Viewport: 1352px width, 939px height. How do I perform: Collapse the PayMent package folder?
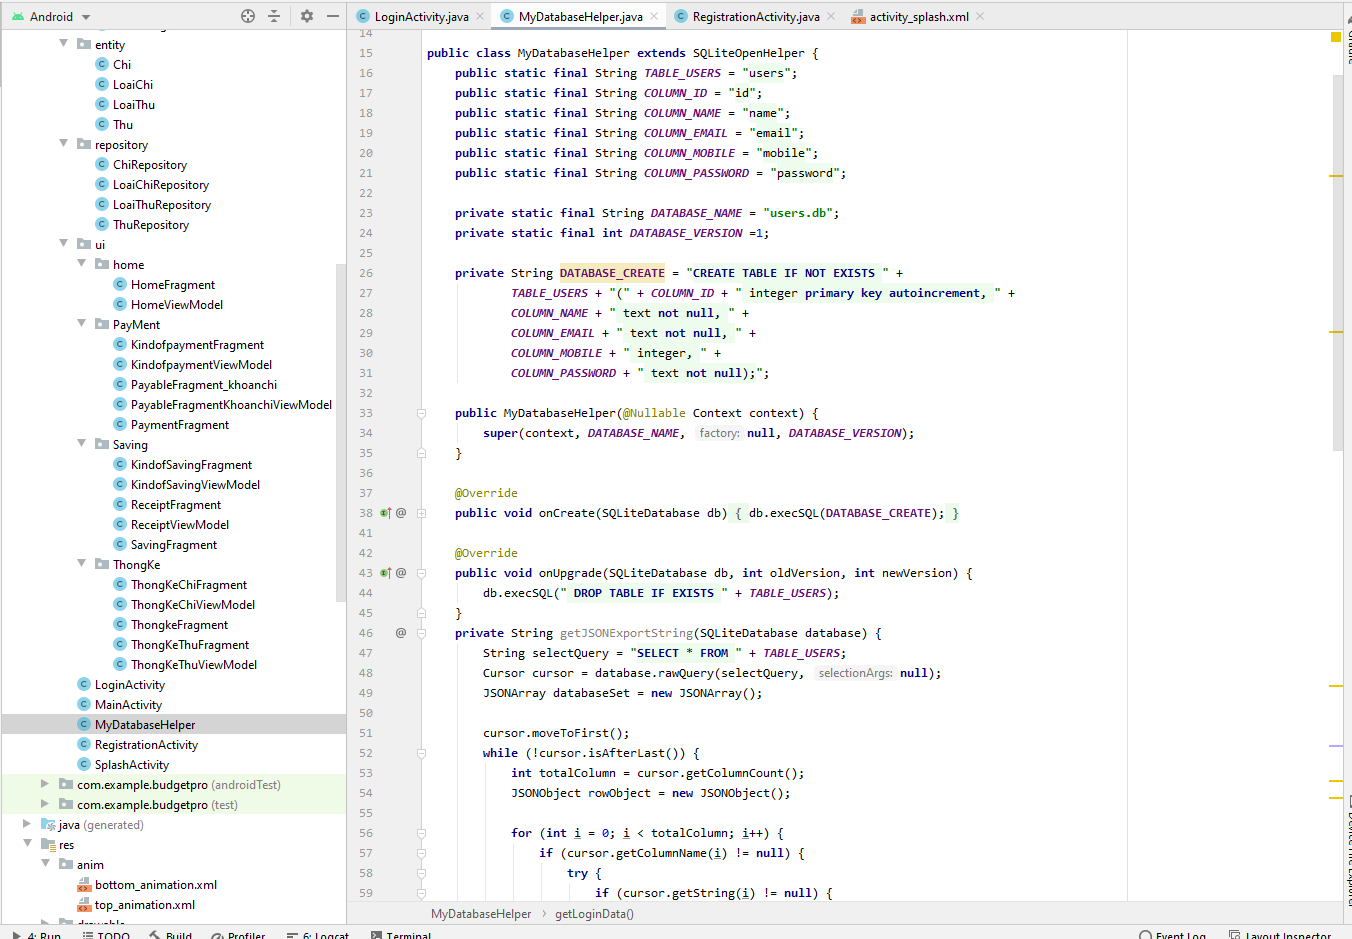pos(82,323)
